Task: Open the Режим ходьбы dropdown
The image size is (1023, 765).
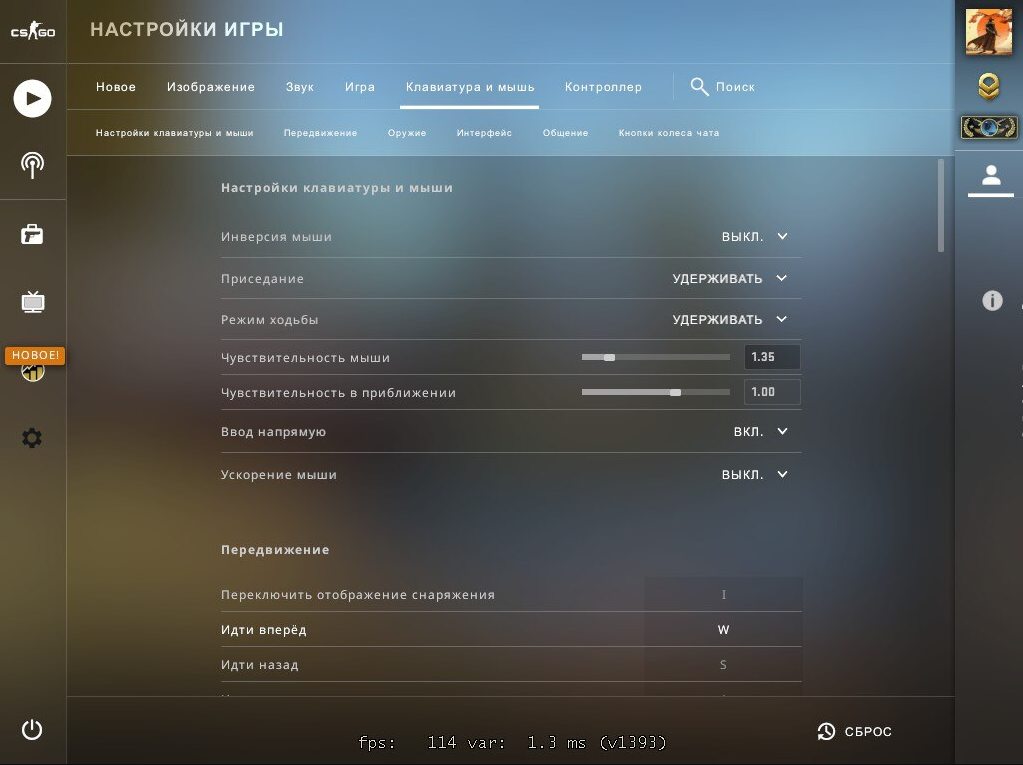Action: (729, 320)
